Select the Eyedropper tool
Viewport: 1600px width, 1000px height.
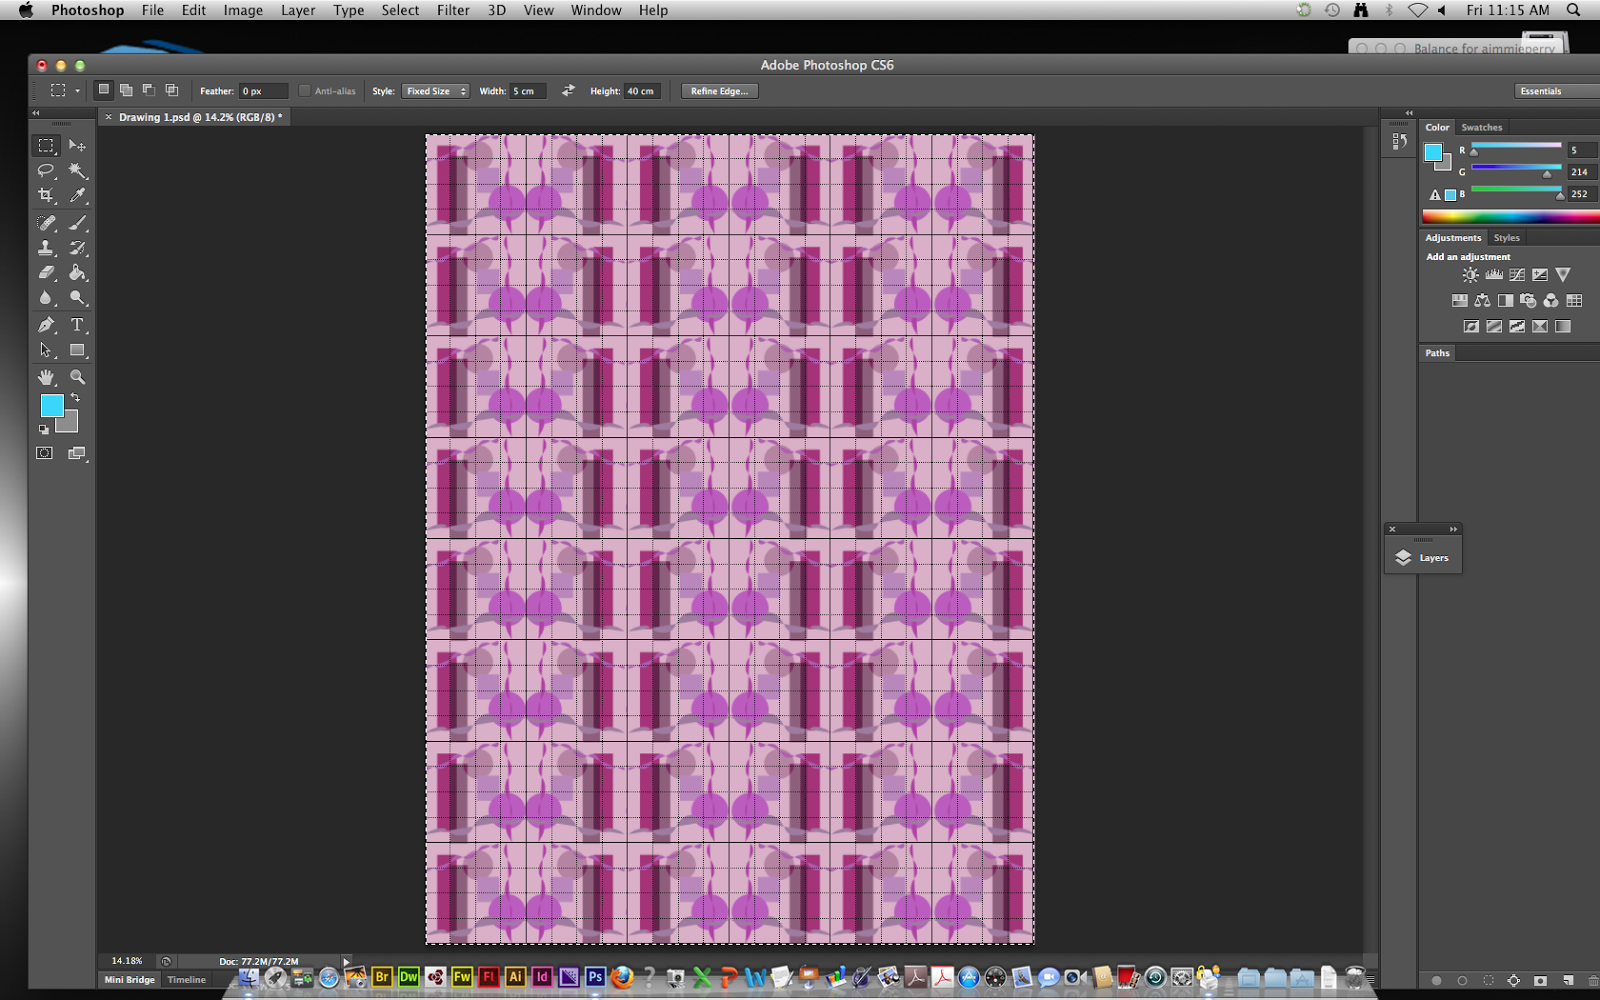(79, 196)
